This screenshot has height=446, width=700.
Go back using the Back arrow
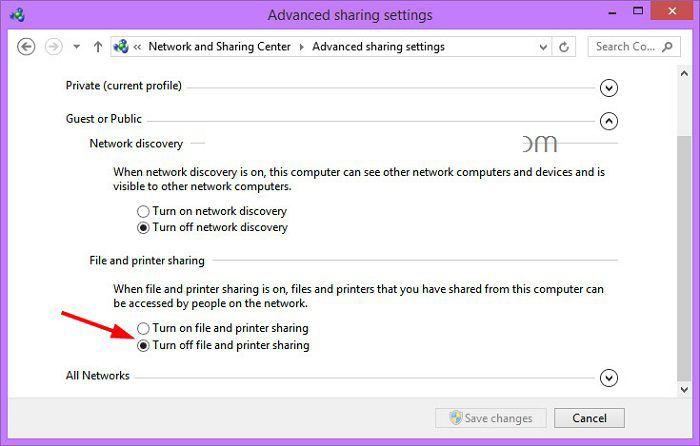coord(26,46)
